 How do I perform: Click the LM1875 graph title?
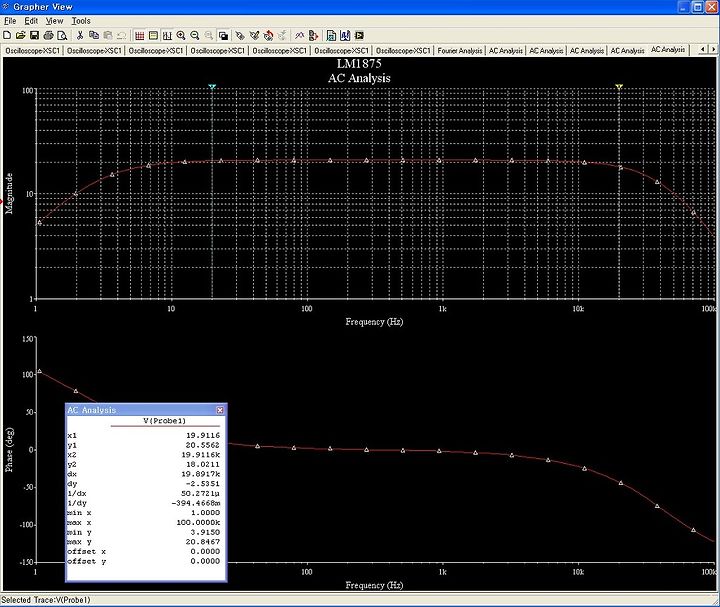(359, 64)
